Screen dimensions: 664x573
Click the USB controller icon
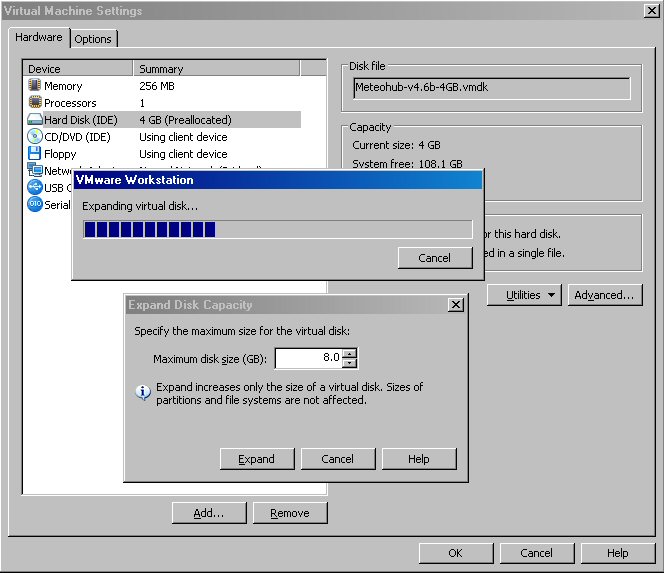click(35, 187)
